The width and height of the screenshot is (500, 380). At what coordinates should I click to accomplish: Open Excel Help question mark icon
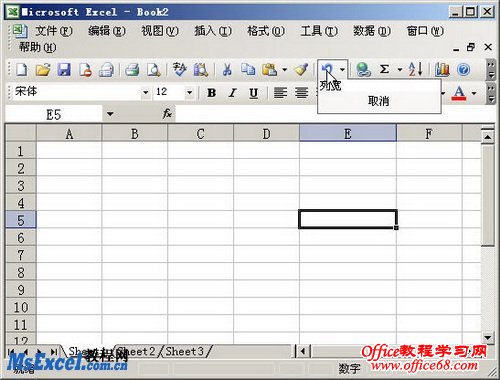[x=463, y=70]
